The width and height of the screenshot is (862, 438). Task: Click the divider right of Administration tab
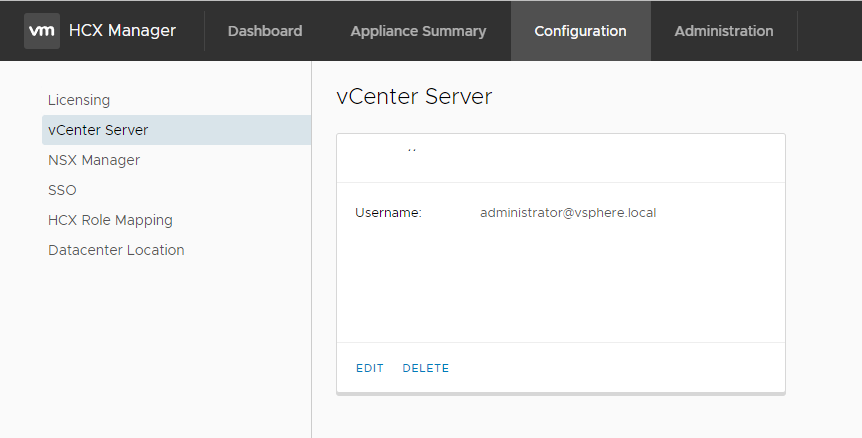pos(797,31)
